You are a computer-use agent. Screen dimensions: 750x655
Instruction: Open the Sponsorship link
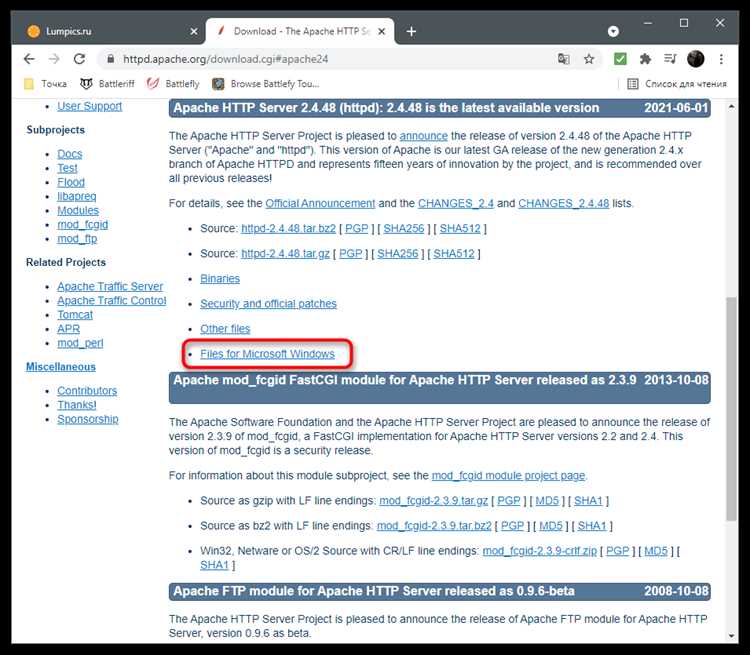(88, 419)
